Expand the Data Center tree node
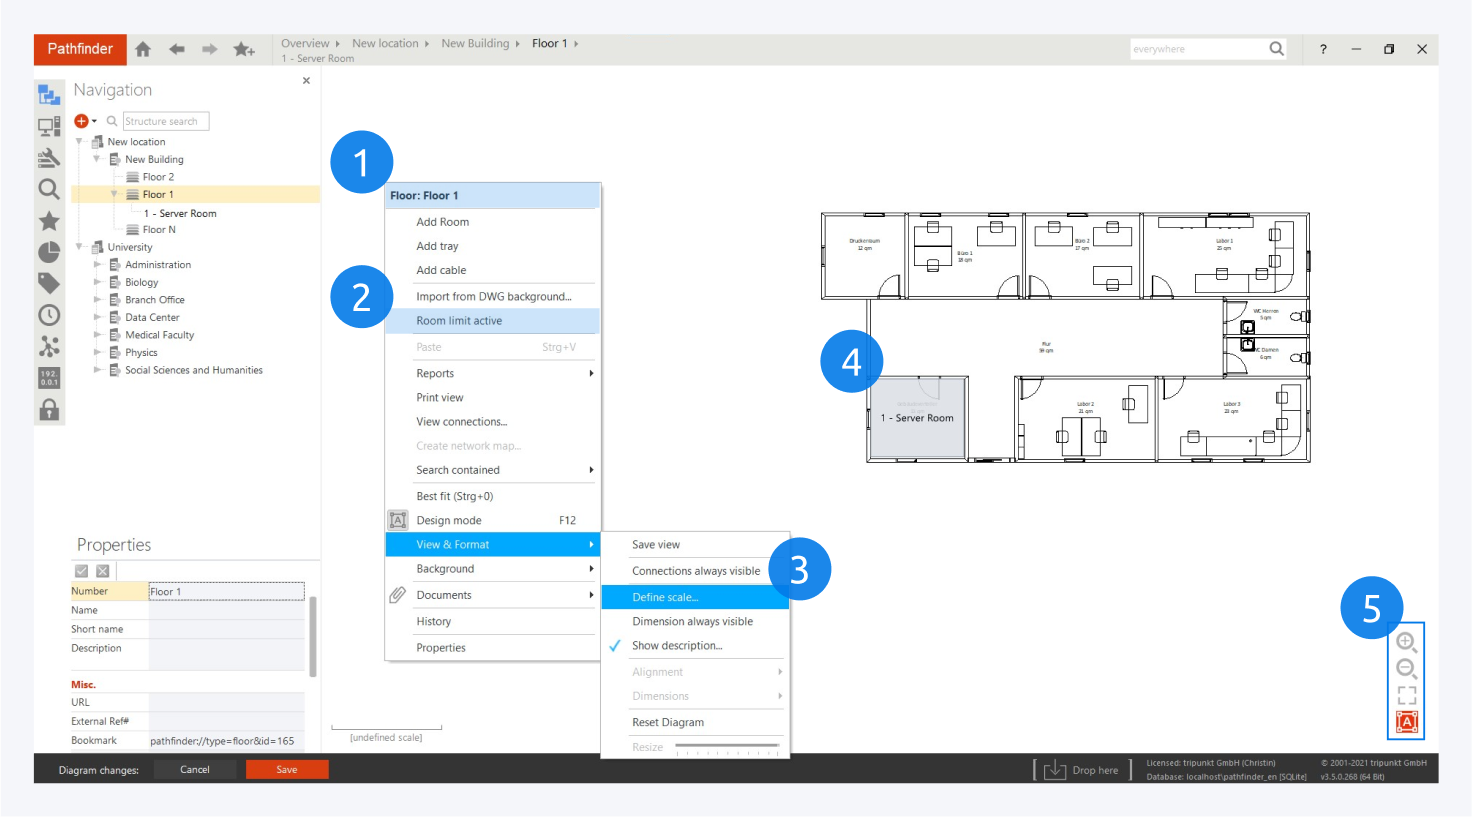The width and height of the screenshot is (1472, 817). click(x=97, y=318)
